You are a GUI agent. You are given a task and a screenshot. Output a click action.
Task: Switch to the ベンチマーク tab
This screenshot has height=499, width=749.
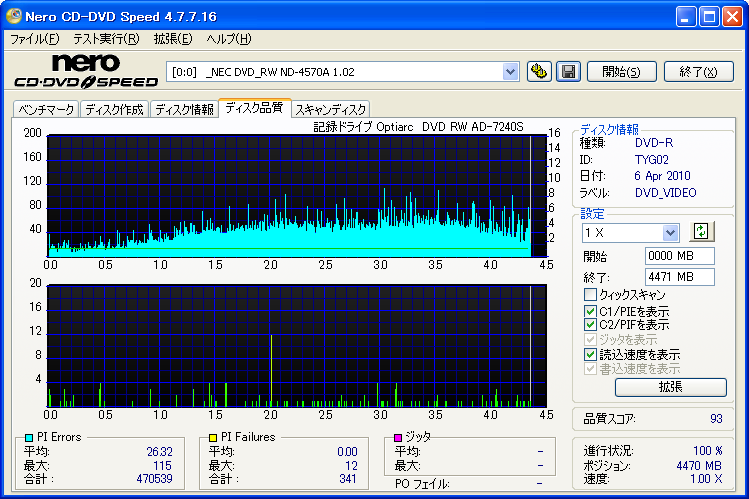46,109
